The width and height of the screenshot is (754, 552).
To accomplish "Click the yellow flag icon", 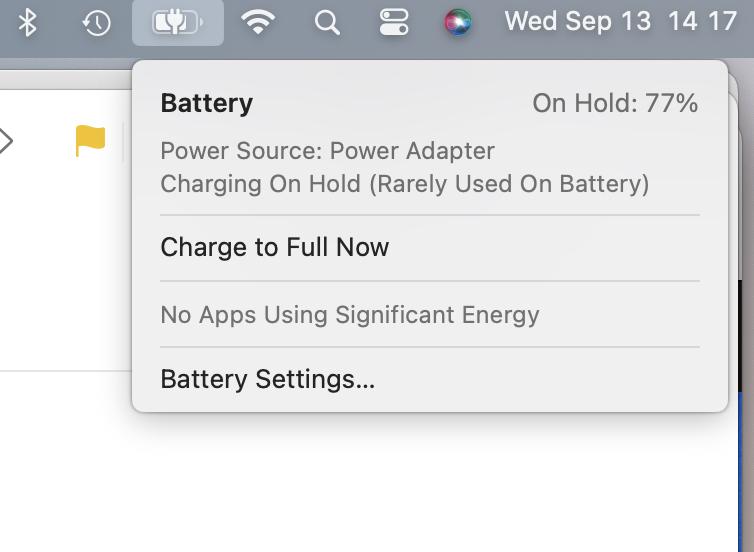I will point(90,141).
